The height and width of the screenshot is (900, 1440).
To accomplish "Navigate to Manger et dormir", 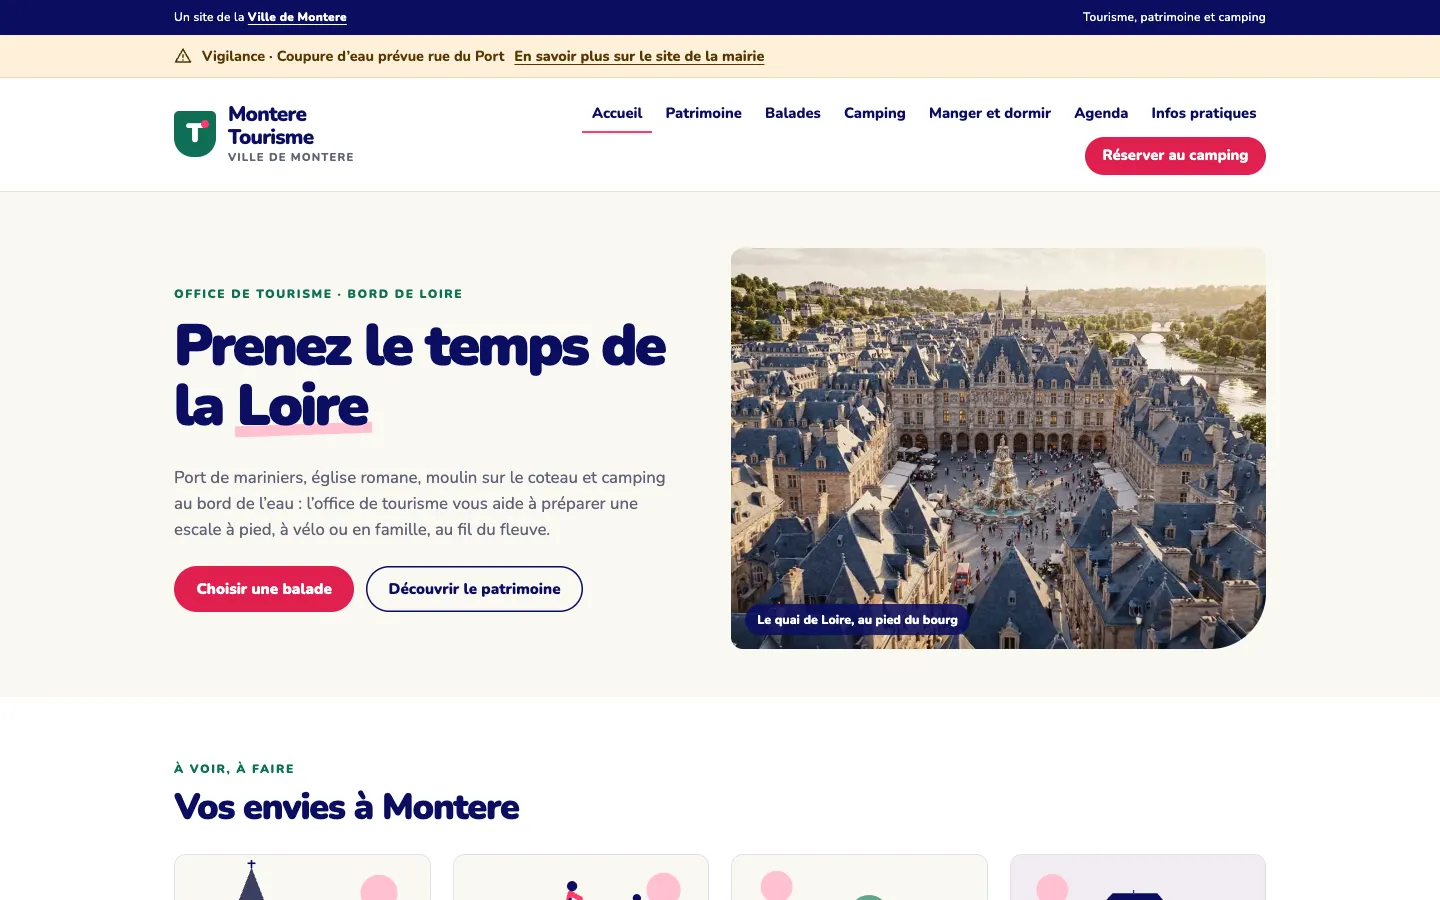I will [990, 113].
